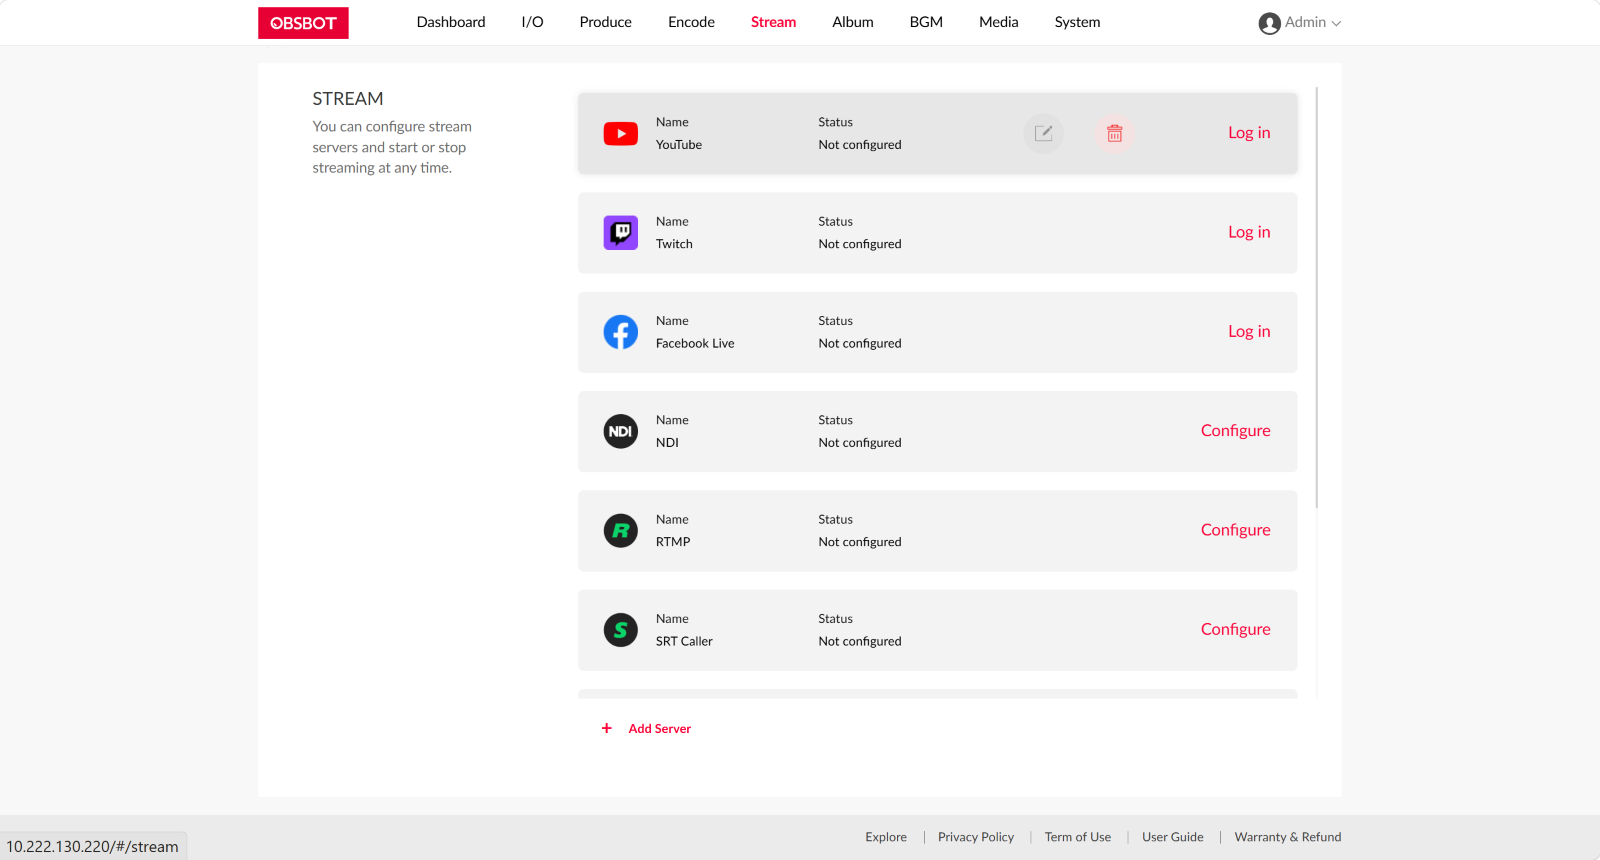
Task: Click the YouTube play icon
Action: (x=621, y=134)
